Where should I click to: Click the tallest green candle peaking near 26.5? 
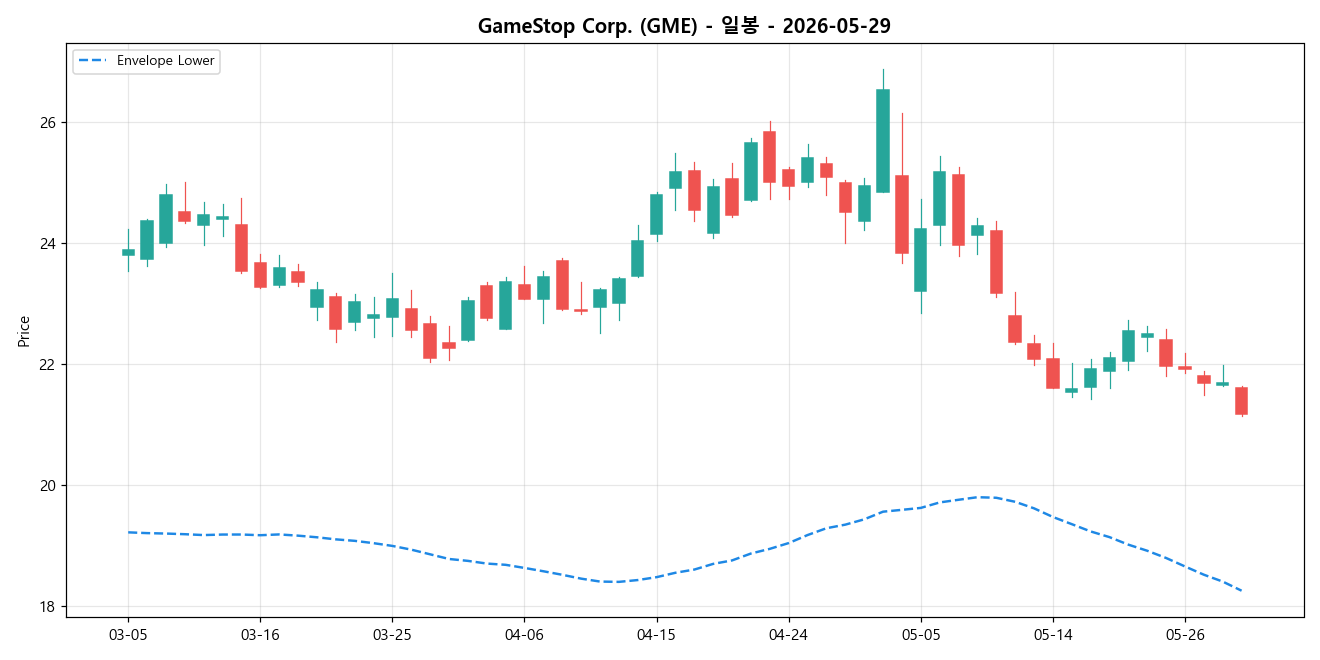883,140
